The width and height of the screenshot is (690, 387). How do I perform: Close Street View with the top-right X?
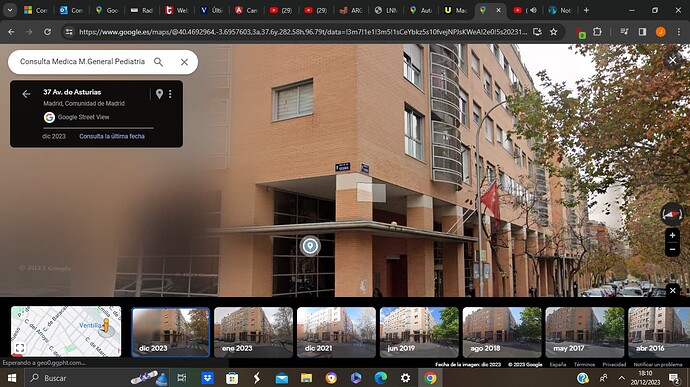tap(672, 60)
